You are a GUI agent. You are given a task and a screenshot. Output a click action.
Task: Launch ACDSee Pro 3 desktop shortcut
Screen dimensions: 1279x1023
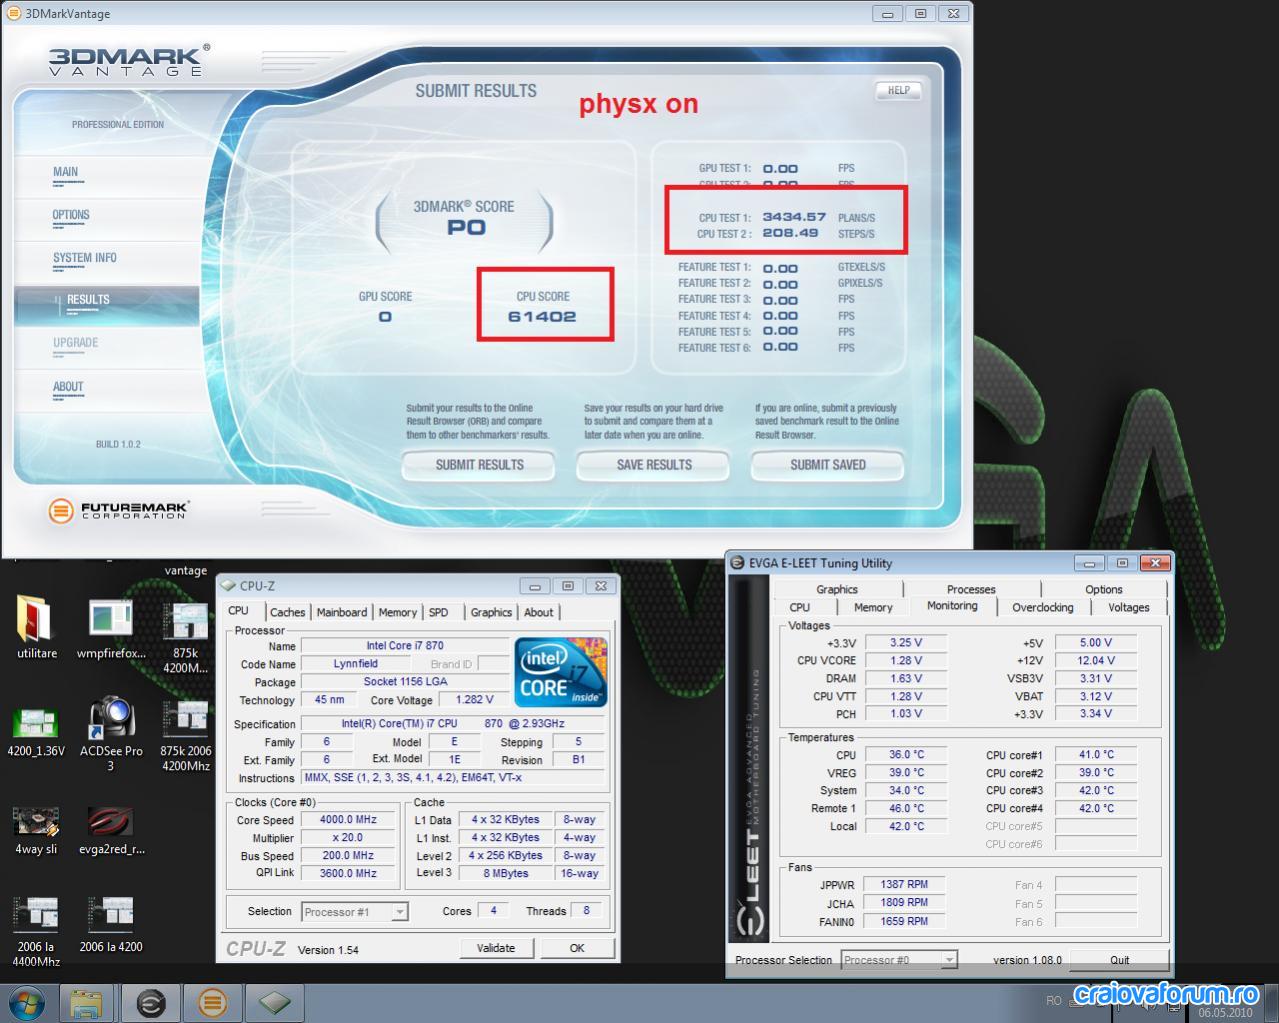coord(111,733)
